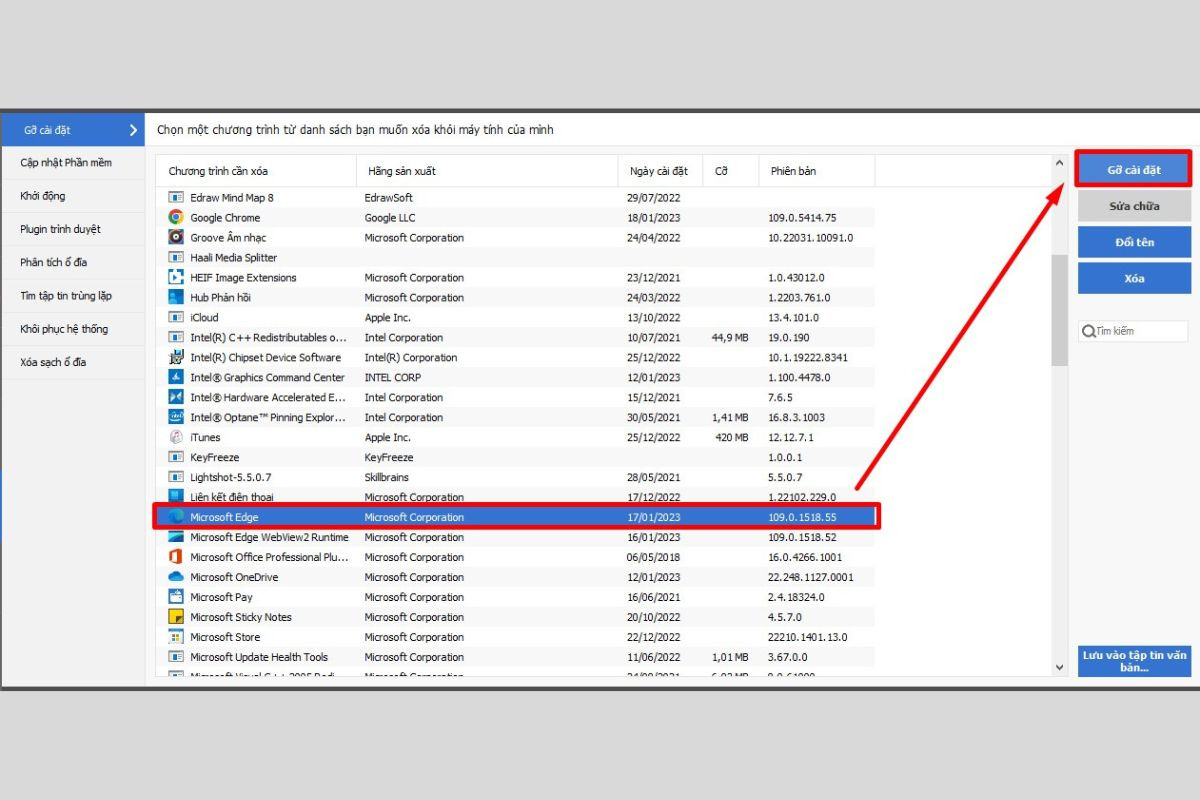Click version 109.0.5414.75 of Chrome

pyautogui.click(x=802, y=217)
